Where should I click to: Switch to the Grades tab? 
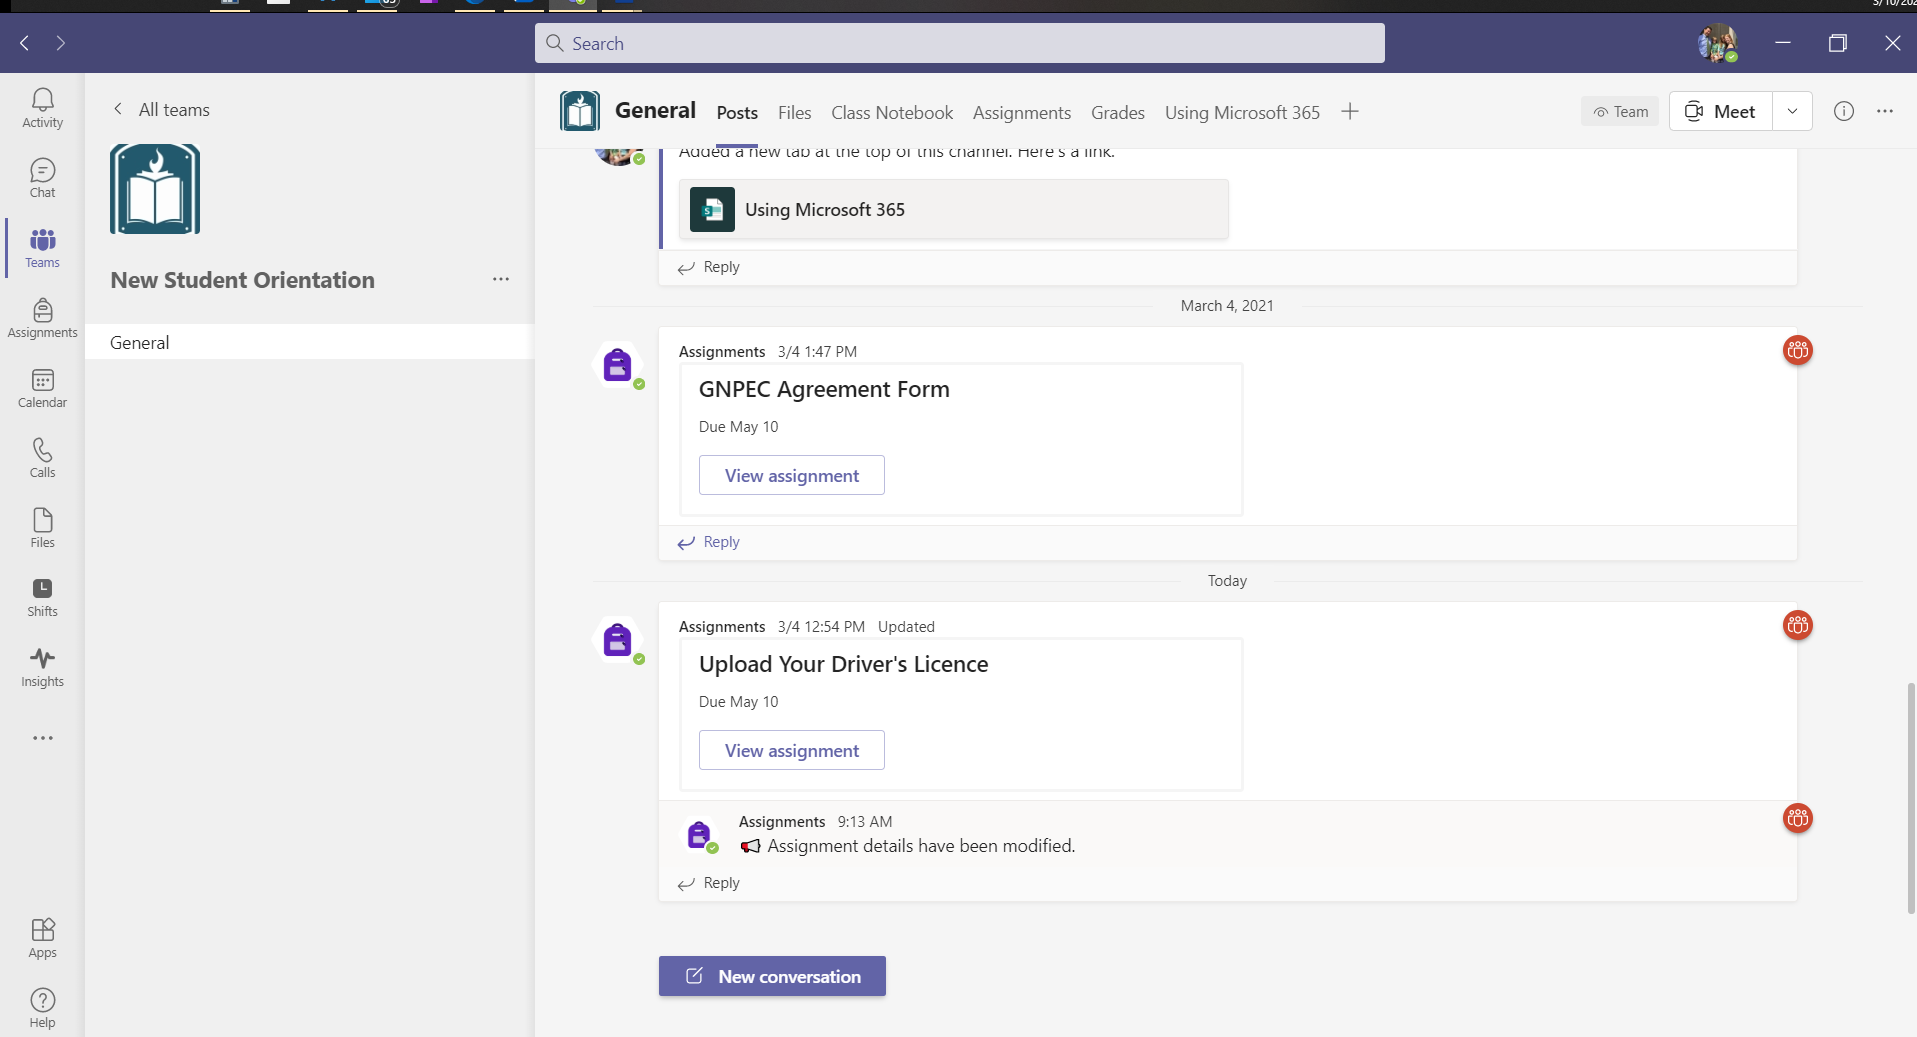click(1118, 112)
